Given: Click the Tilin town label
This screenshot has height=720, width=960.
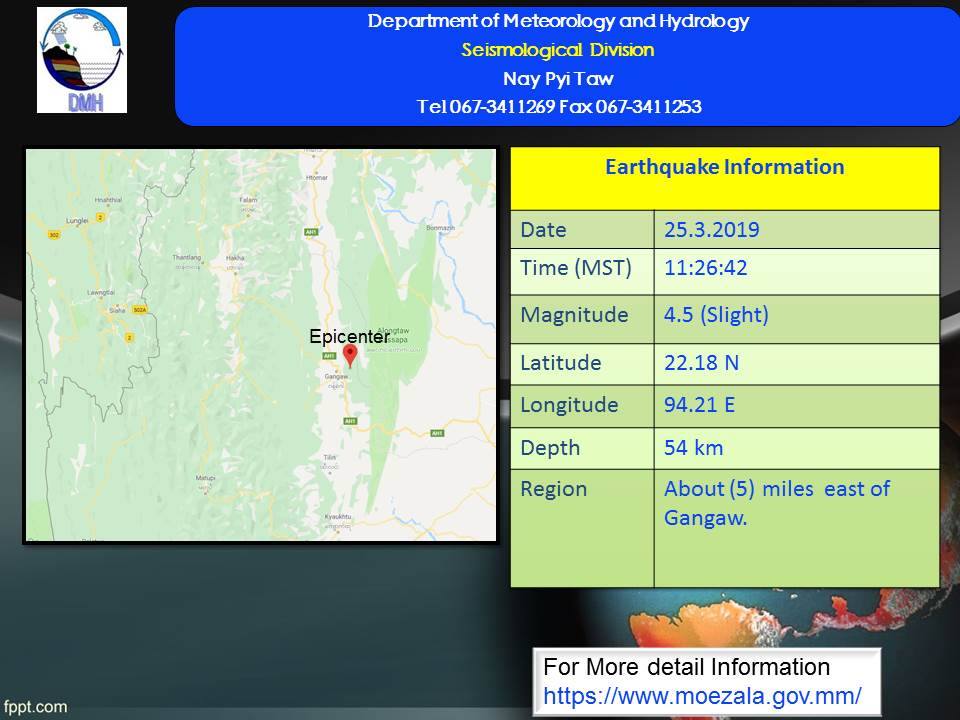Looking at the screenshot, I should click(330, 456).
